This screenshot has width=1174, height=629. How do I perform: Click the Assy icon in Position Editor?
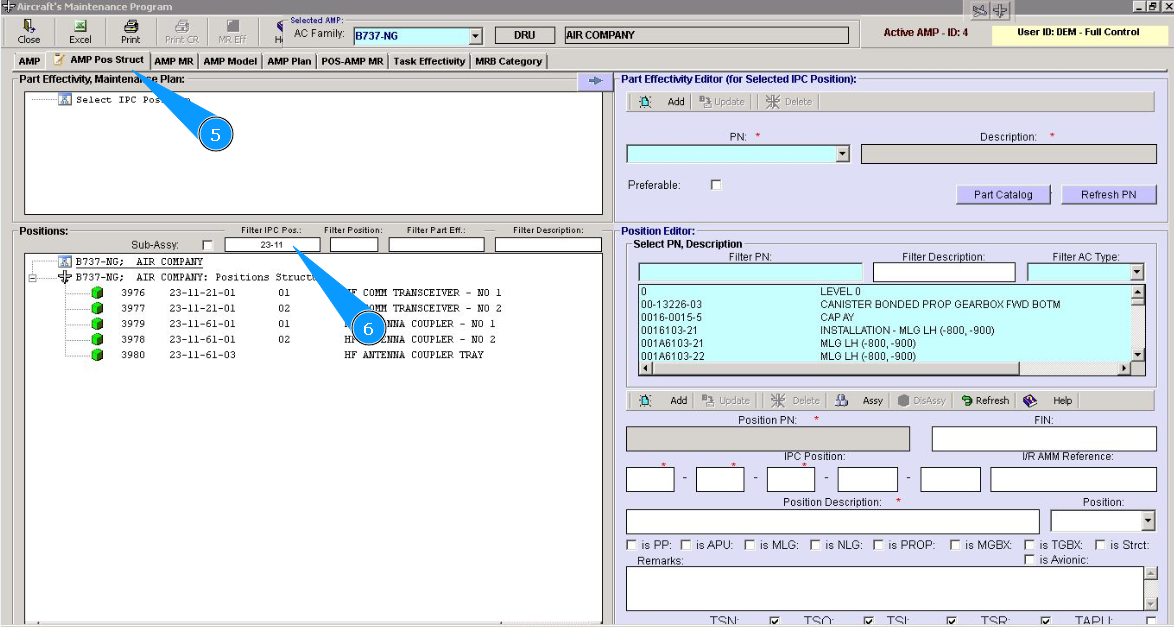(x=861, y=400)
